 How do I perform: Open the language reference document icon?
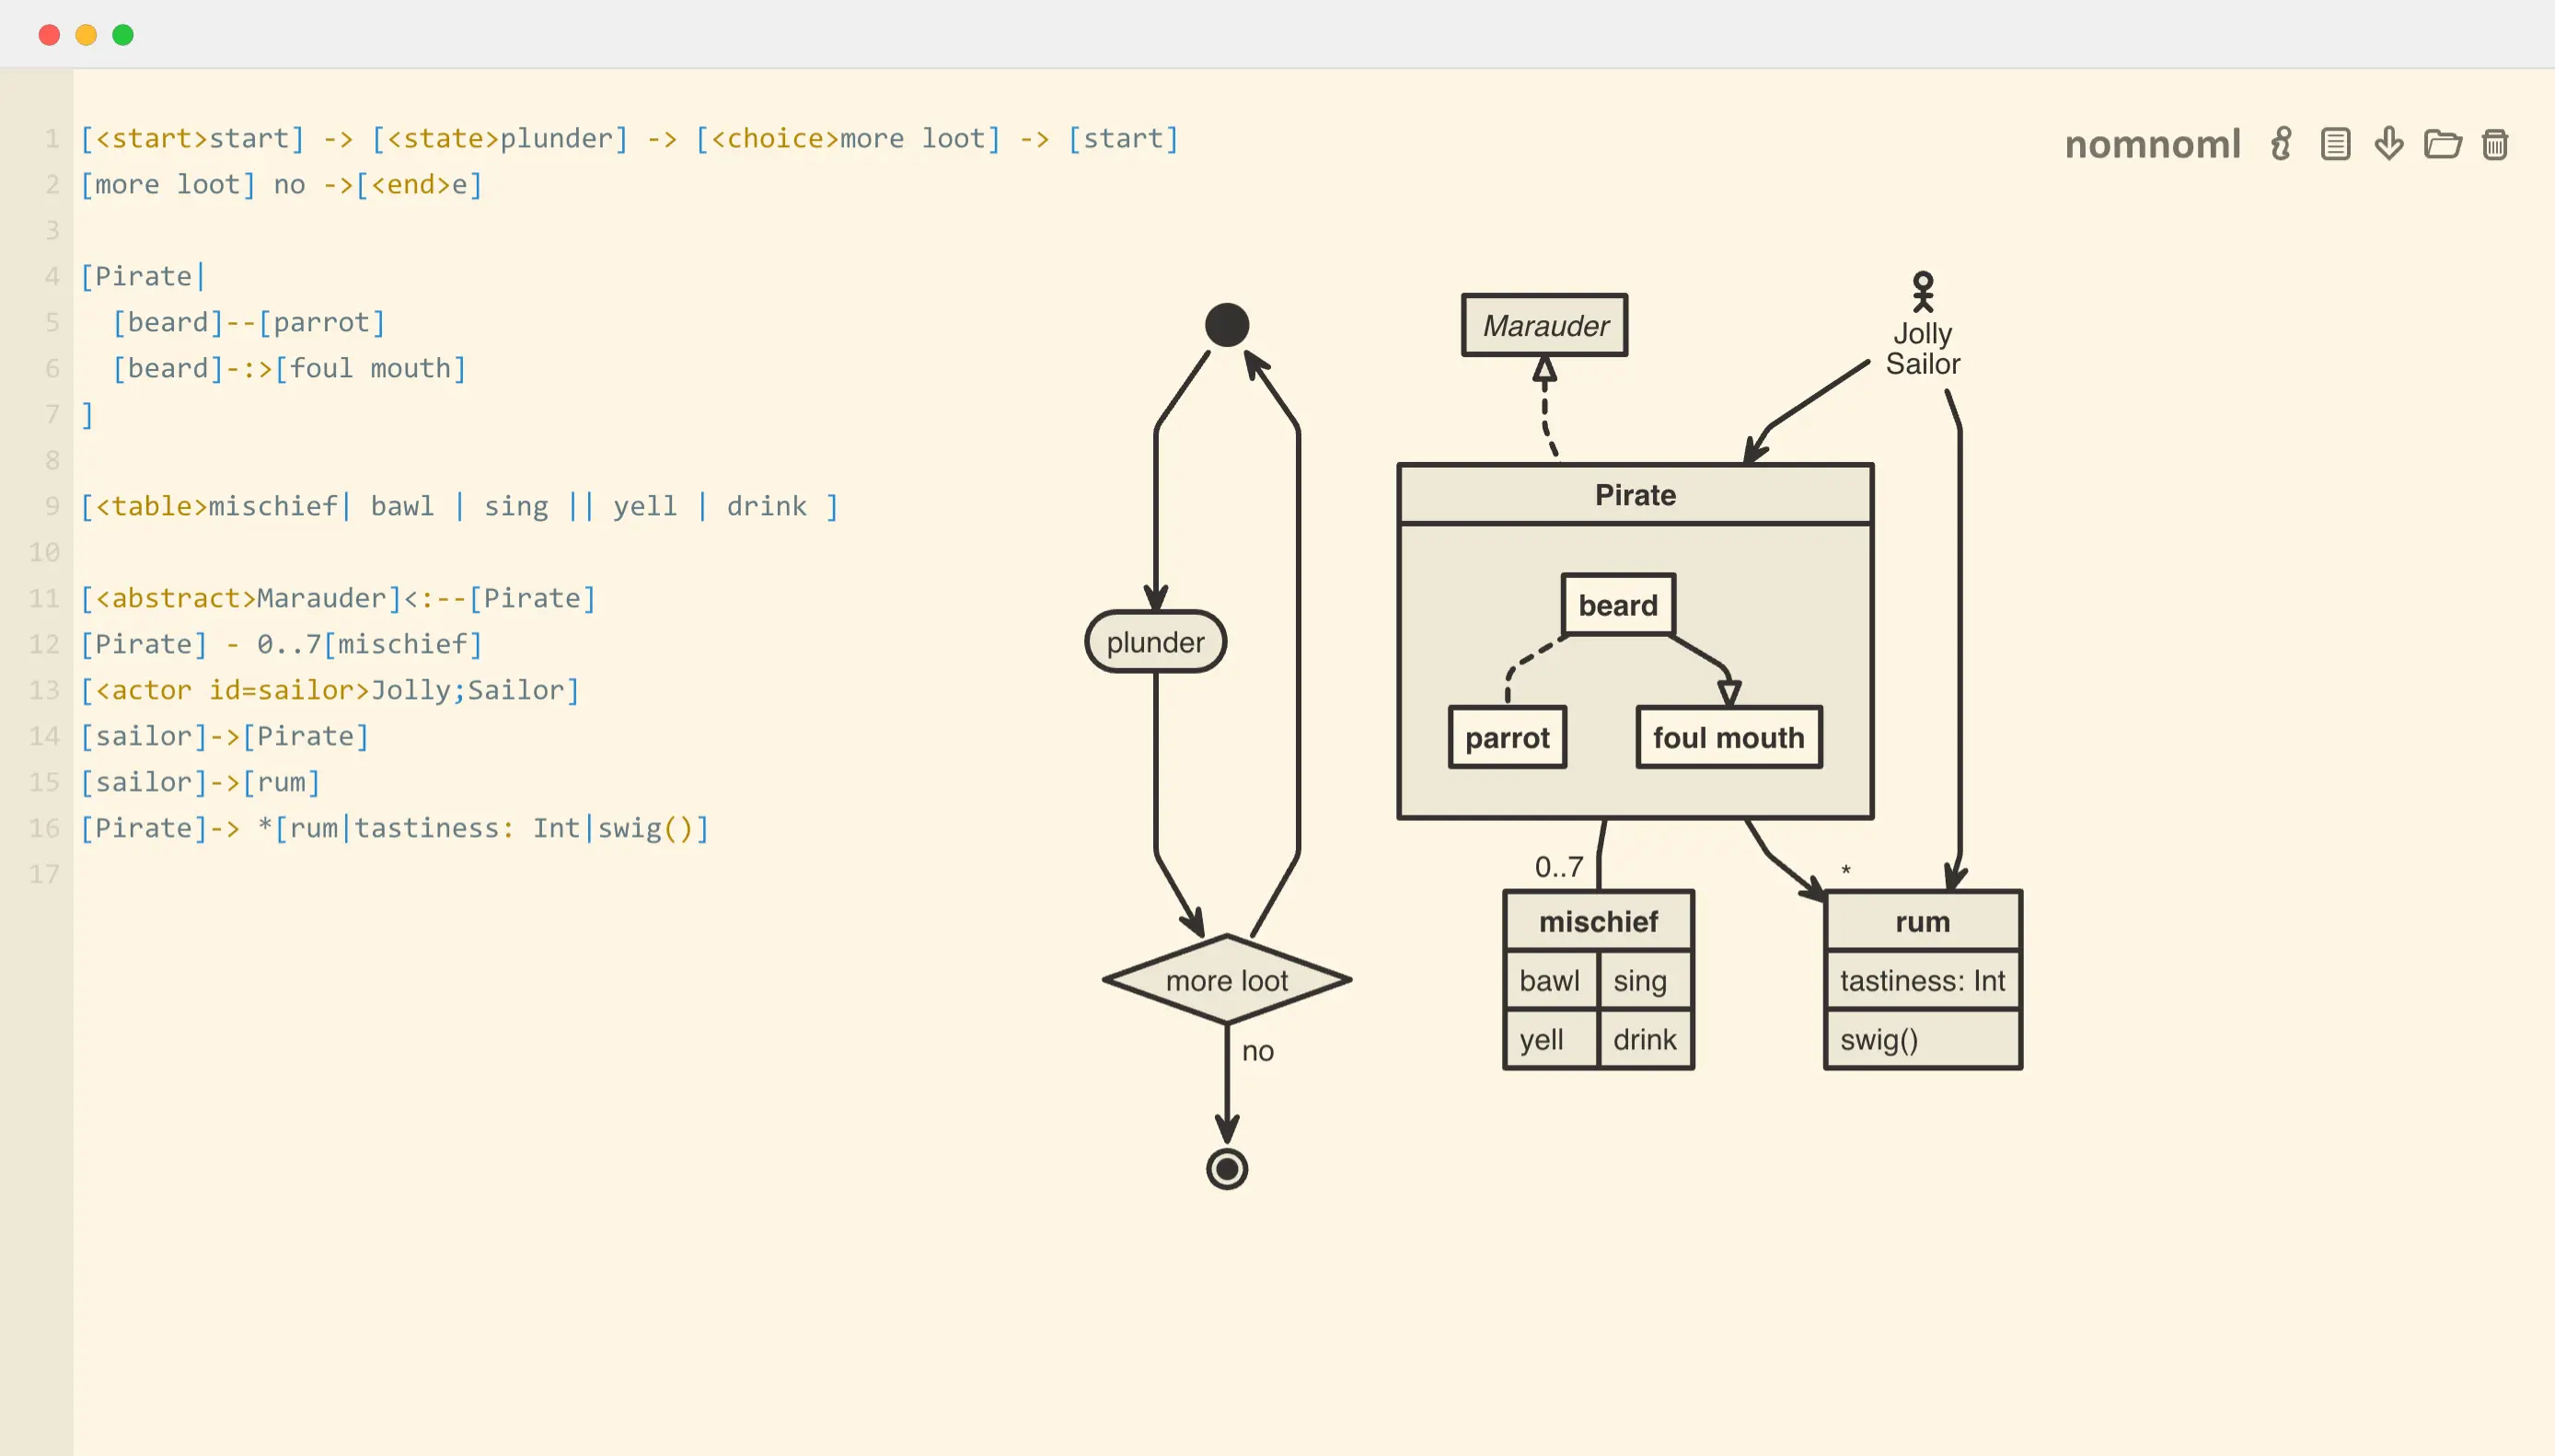[2335, 144]
